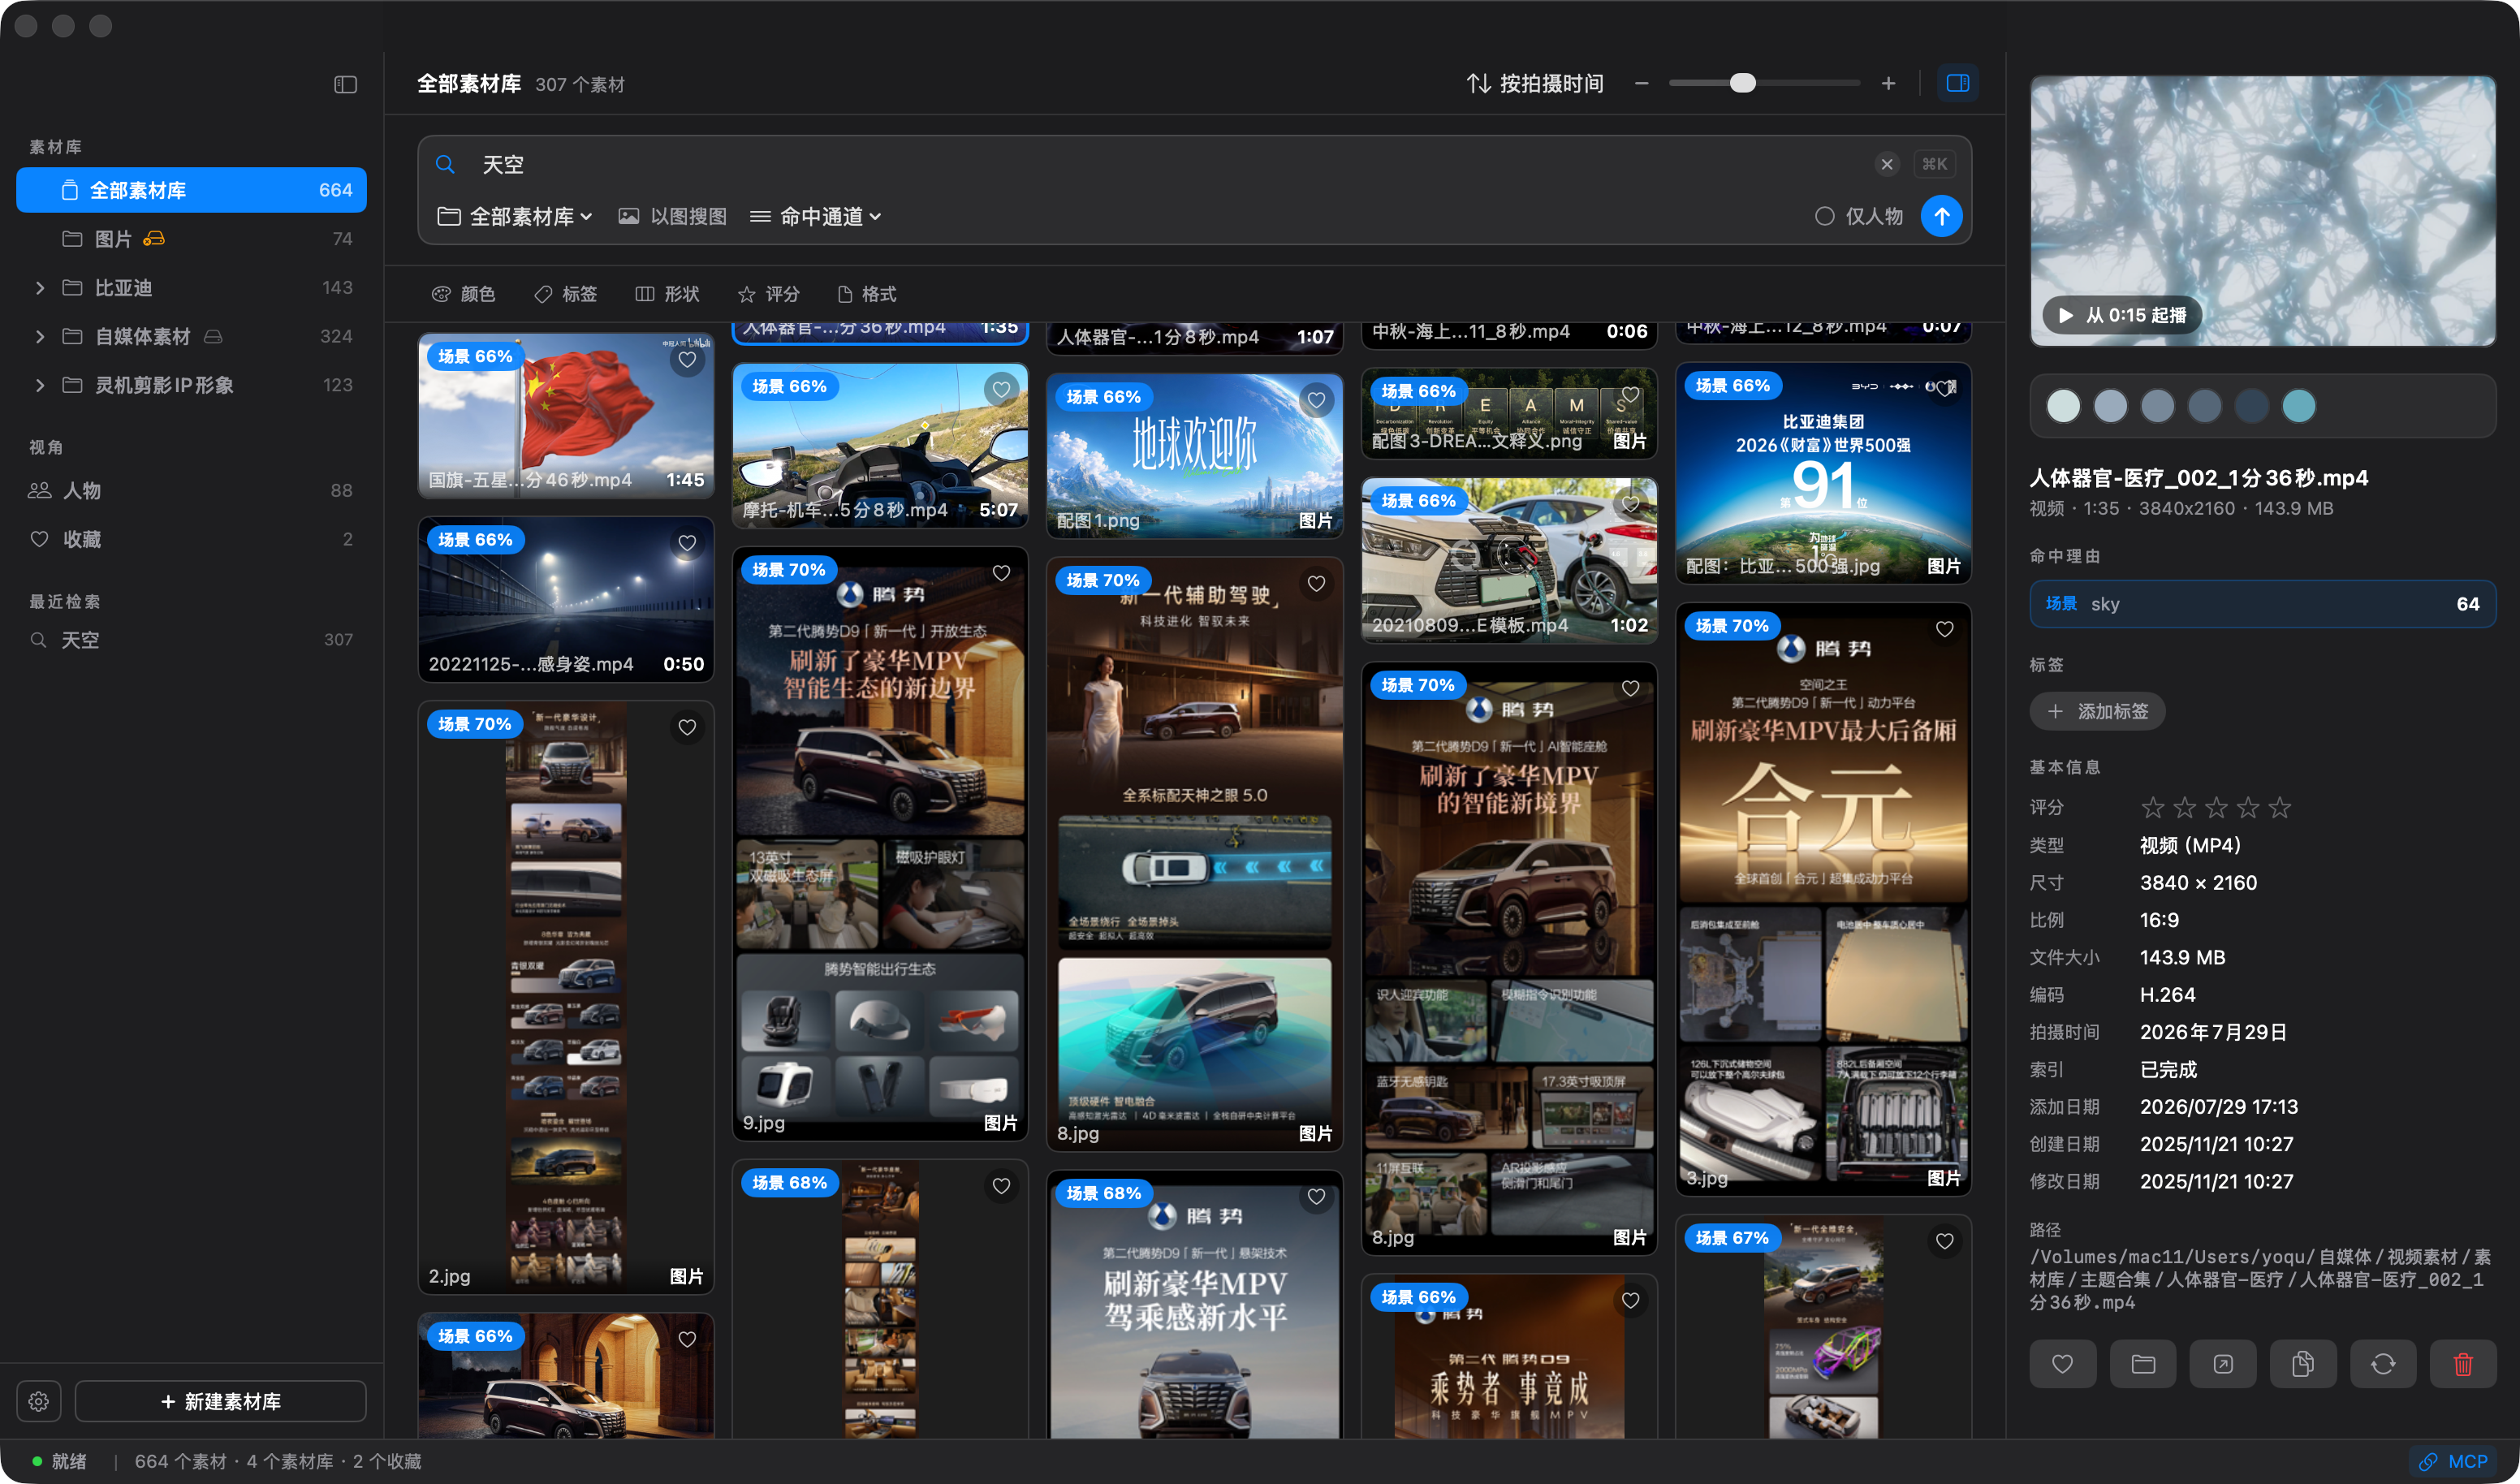Open the 全部素材库 scope dropdown in search

(x=516, y=216)
